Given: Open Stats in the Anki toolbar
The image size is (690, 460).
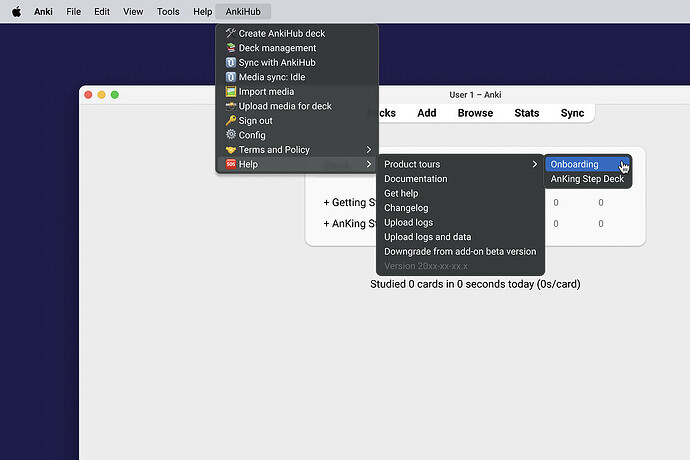Looking at the screenshot, I should pos(527,113).
